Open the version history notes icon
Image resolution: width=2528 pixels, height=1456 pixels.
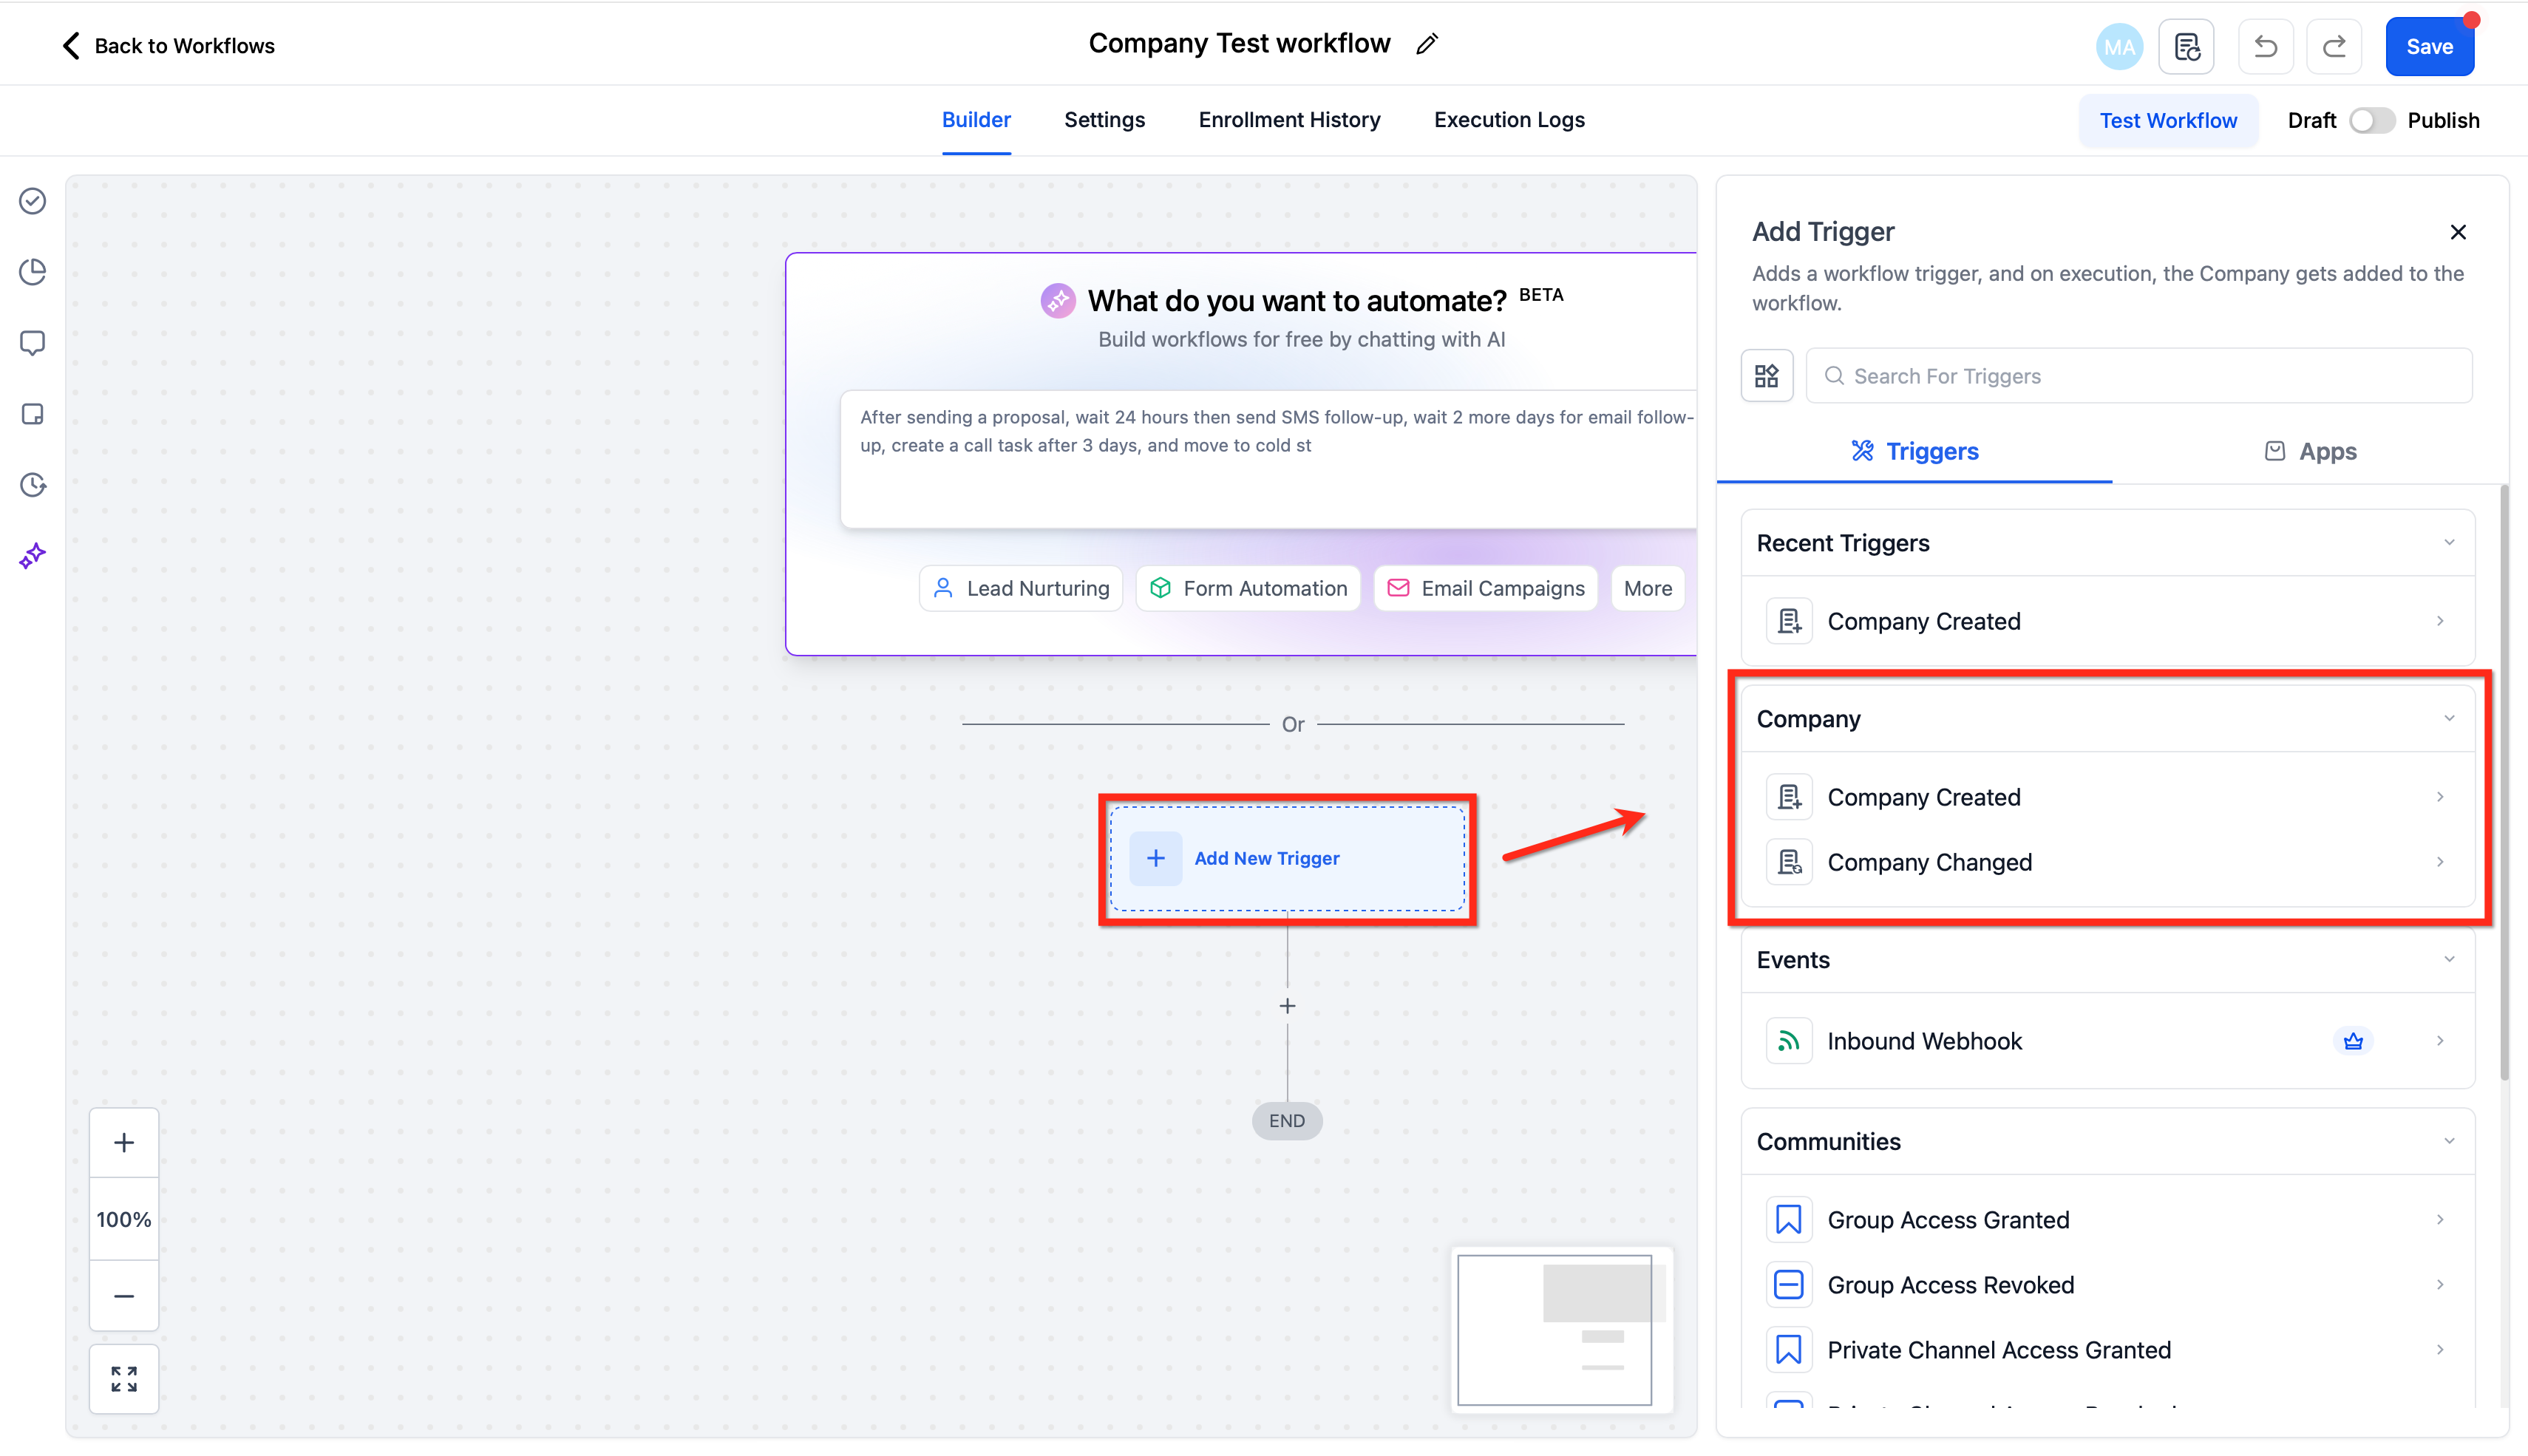(x=2186, y=46)
